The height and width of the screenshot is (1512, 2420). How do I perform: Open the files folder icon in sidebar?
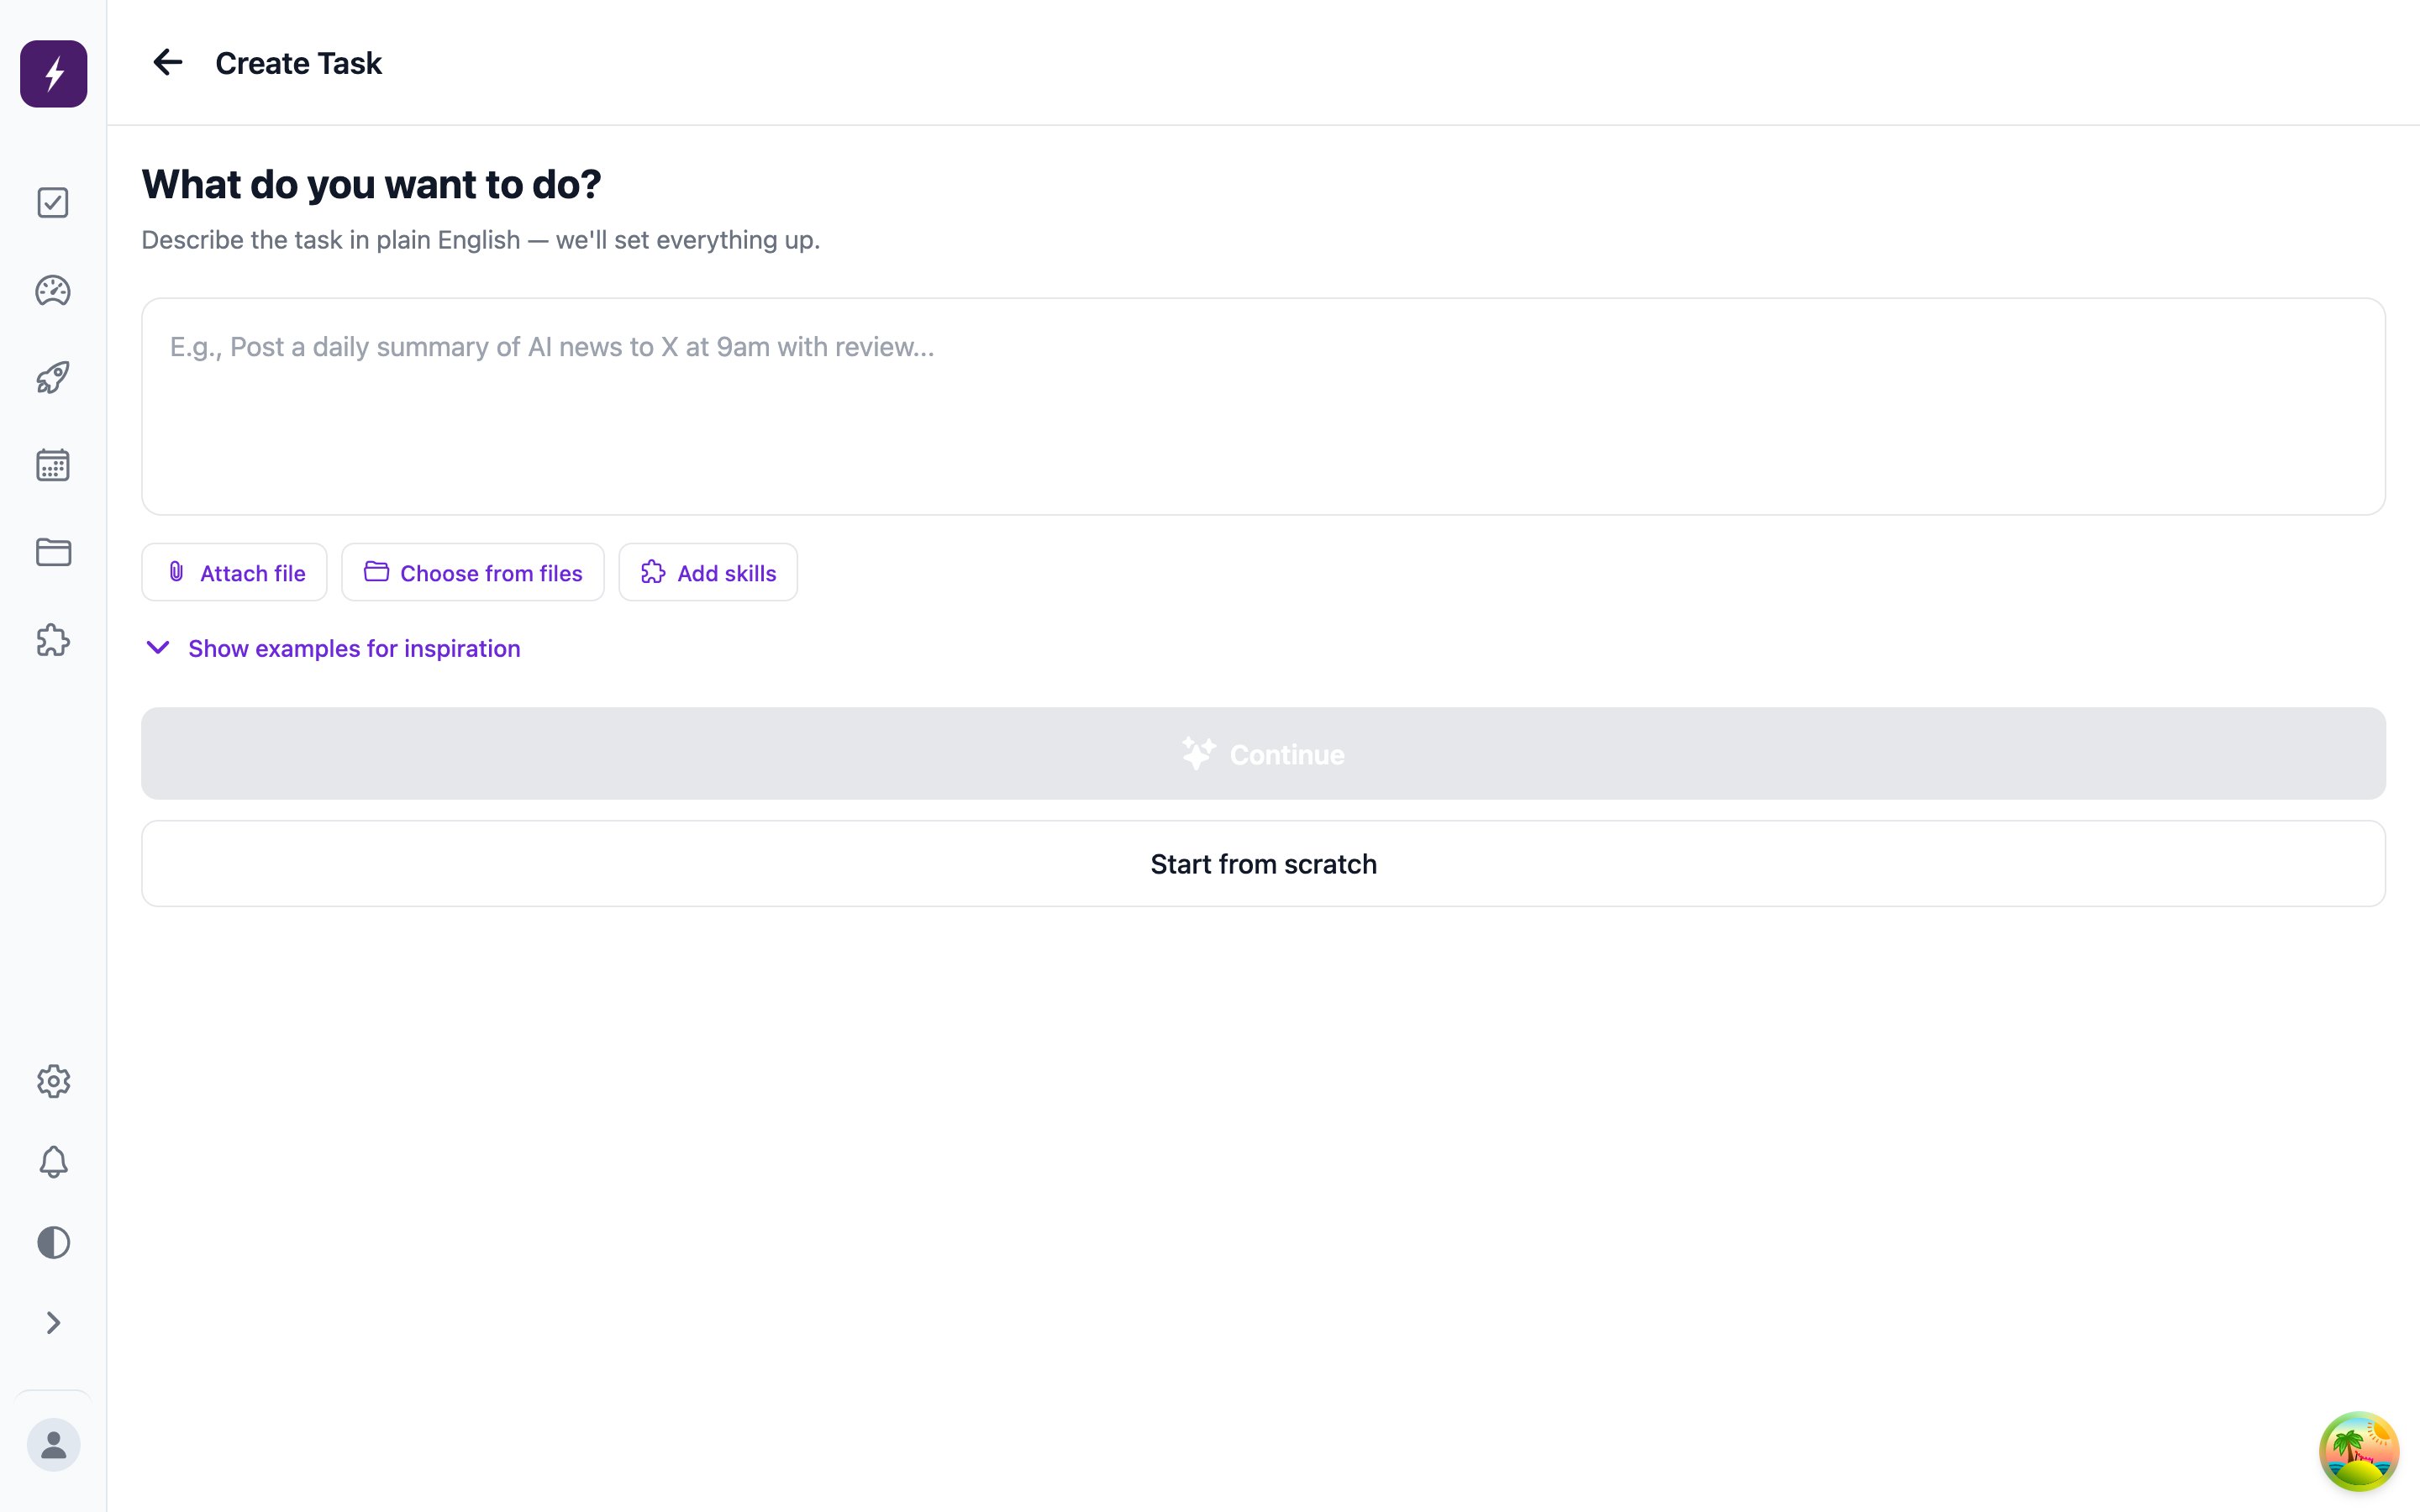point(53,552)
